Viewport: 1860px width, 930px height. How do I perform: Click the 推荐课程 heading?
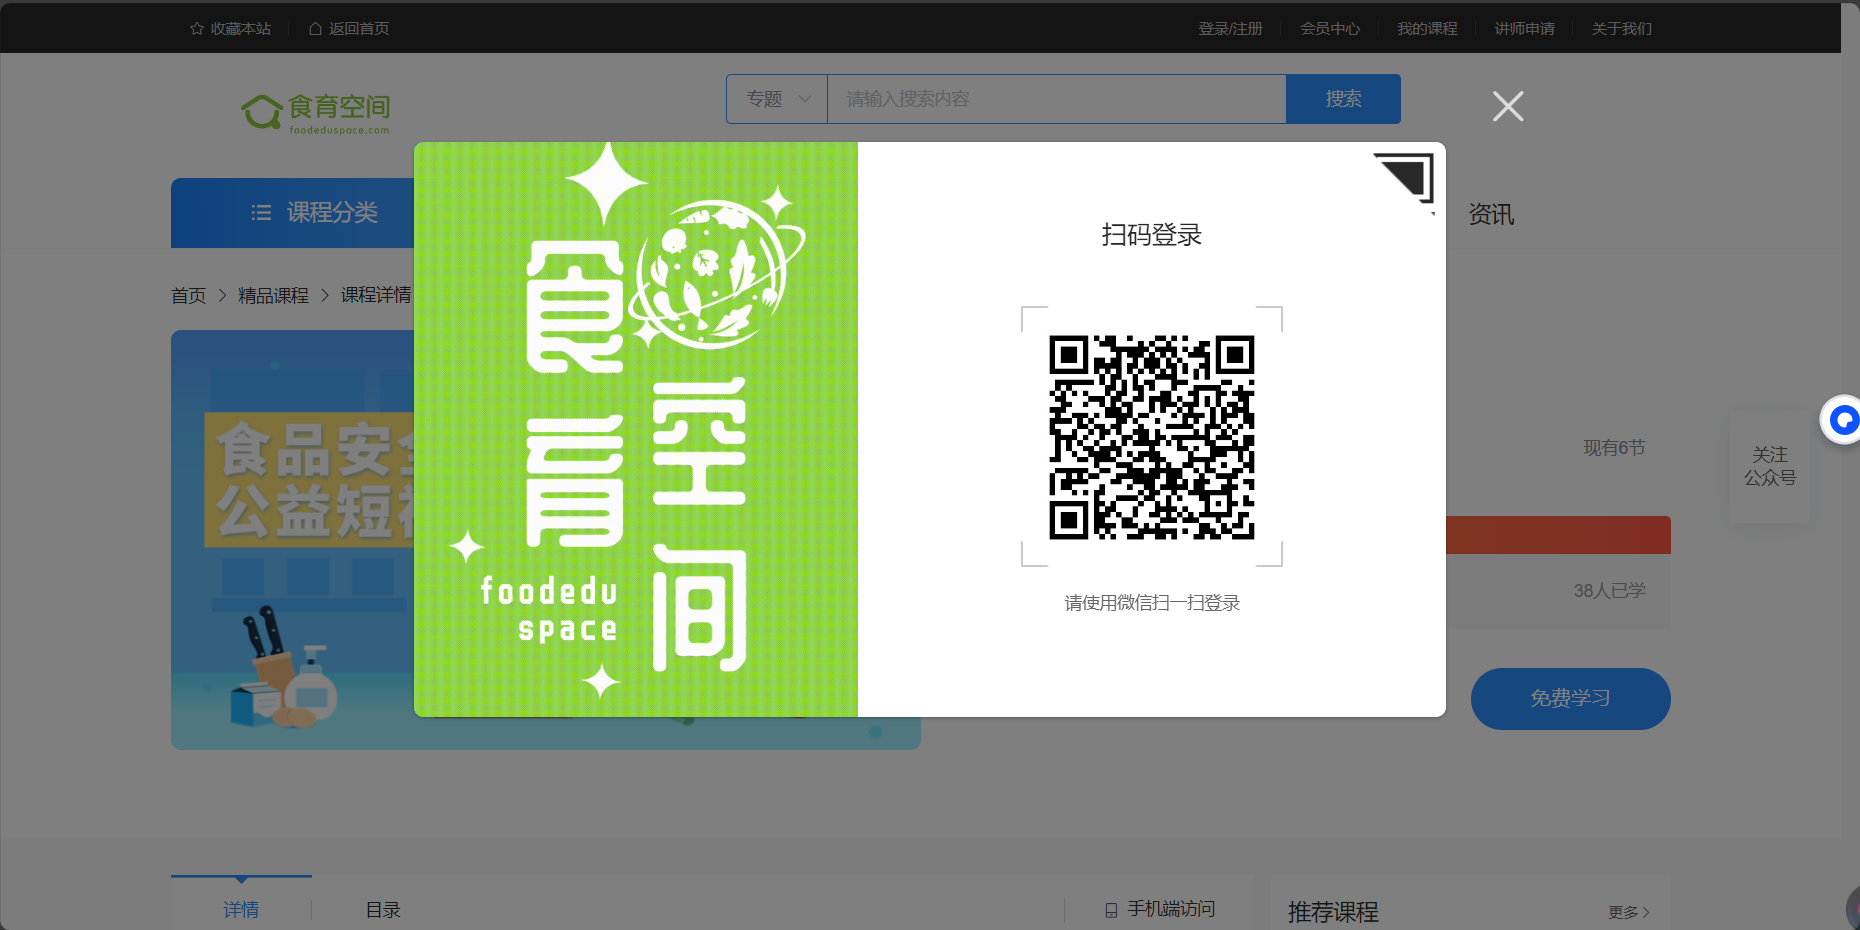click(x=1333, y=912)
